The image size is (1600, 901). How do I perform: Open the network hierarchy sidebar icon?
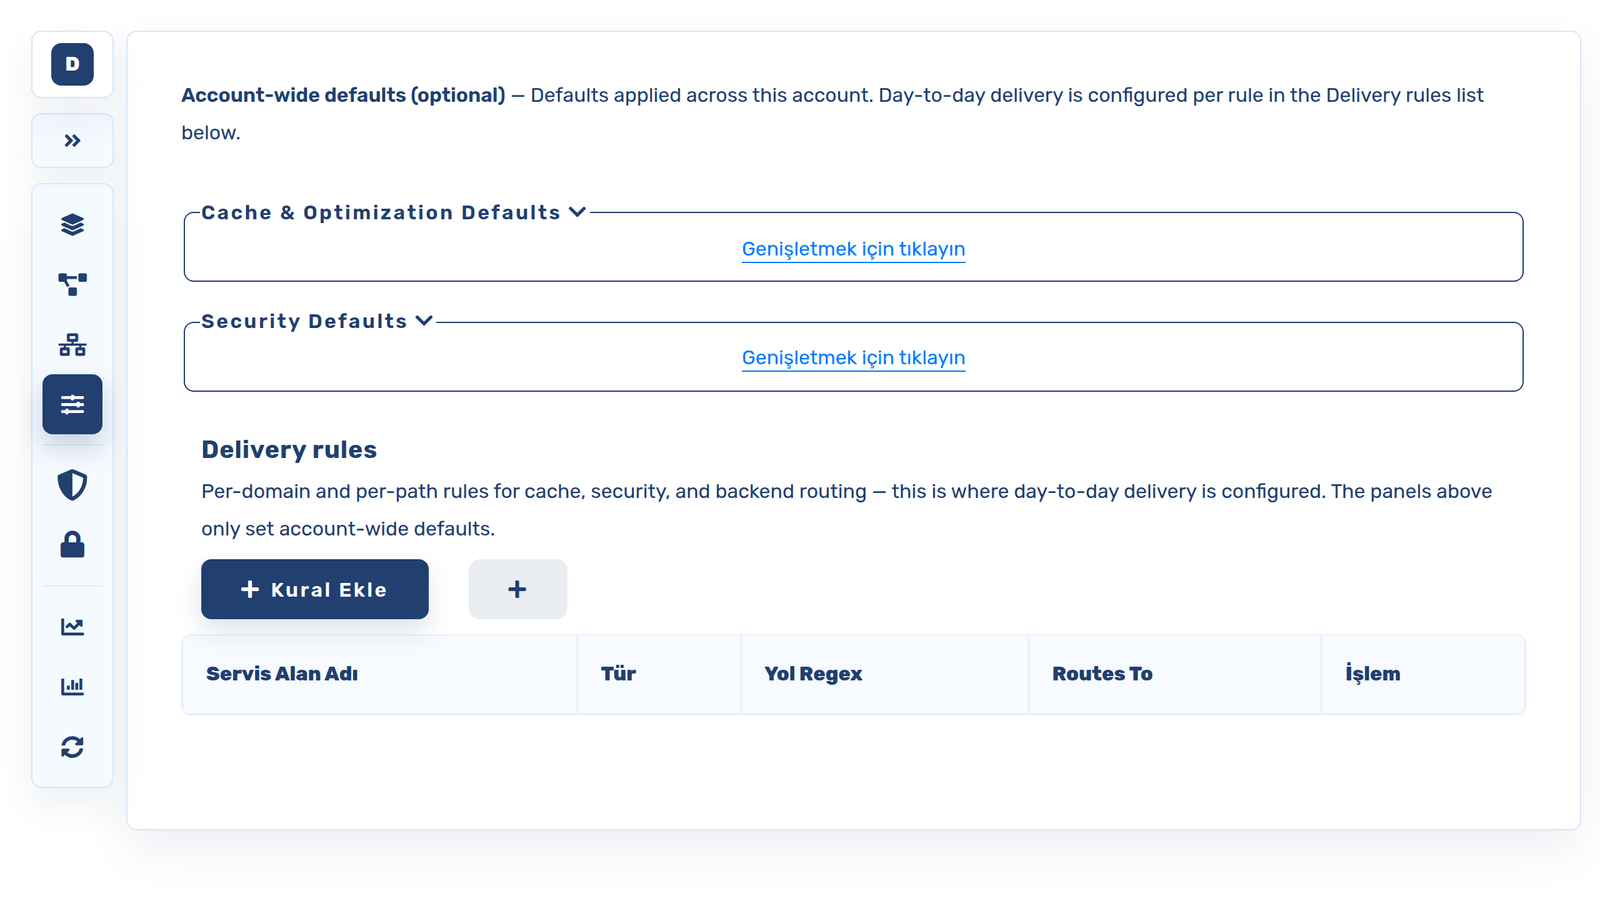(72, 345)
